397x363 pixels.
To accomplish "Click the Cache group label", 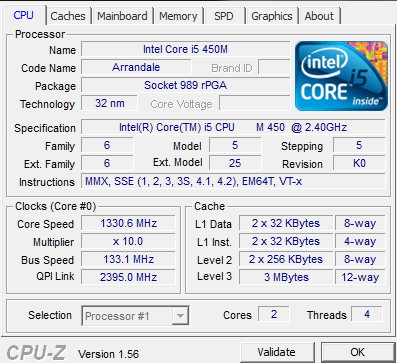I will point(210,206).
